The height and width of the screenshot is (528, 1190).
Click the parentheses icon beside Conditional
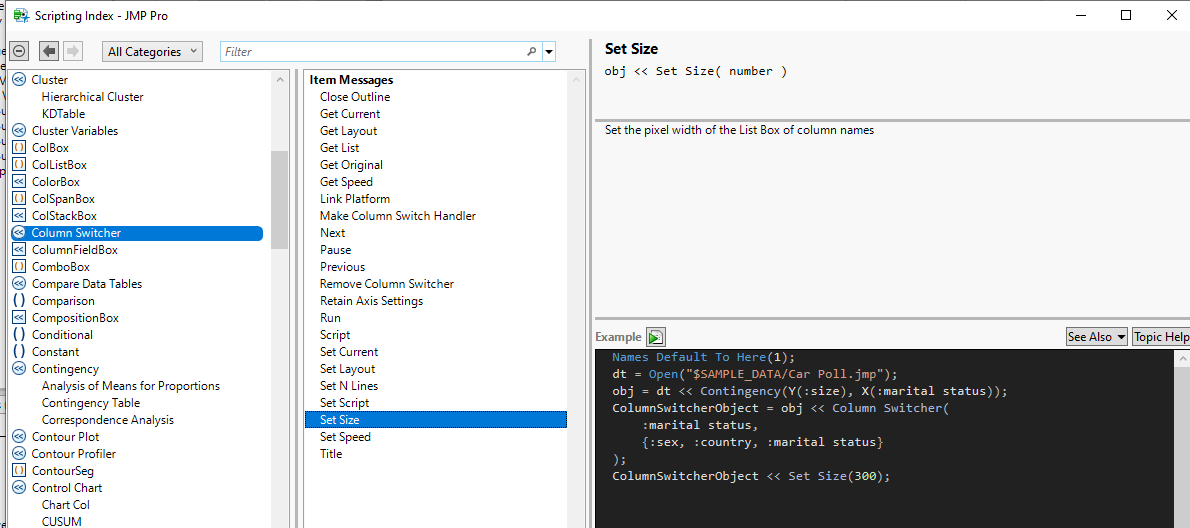click(19, 335)
